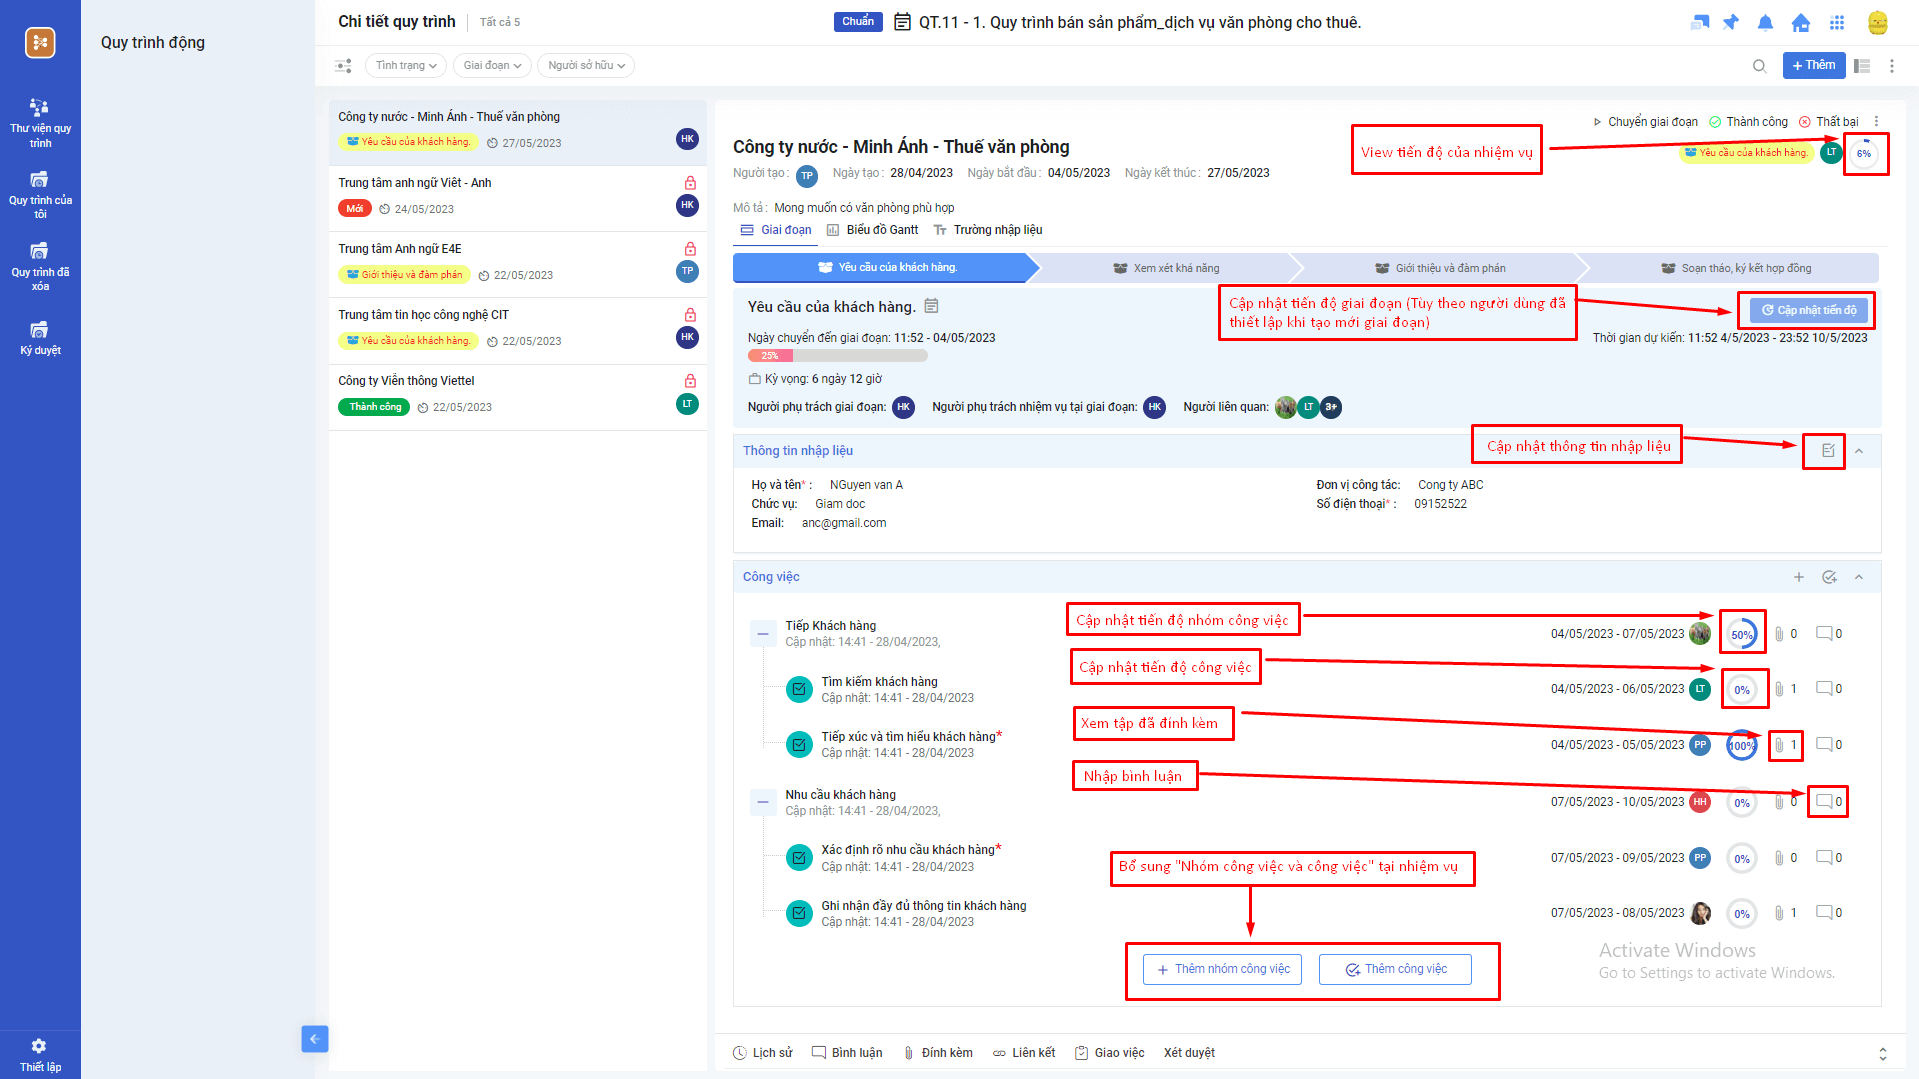Toggle Ghi nhận đầy đủ thông tin check
The width and height of the screenshot is (1919, 1079).
pyautogui.click(x=798, y=913)
